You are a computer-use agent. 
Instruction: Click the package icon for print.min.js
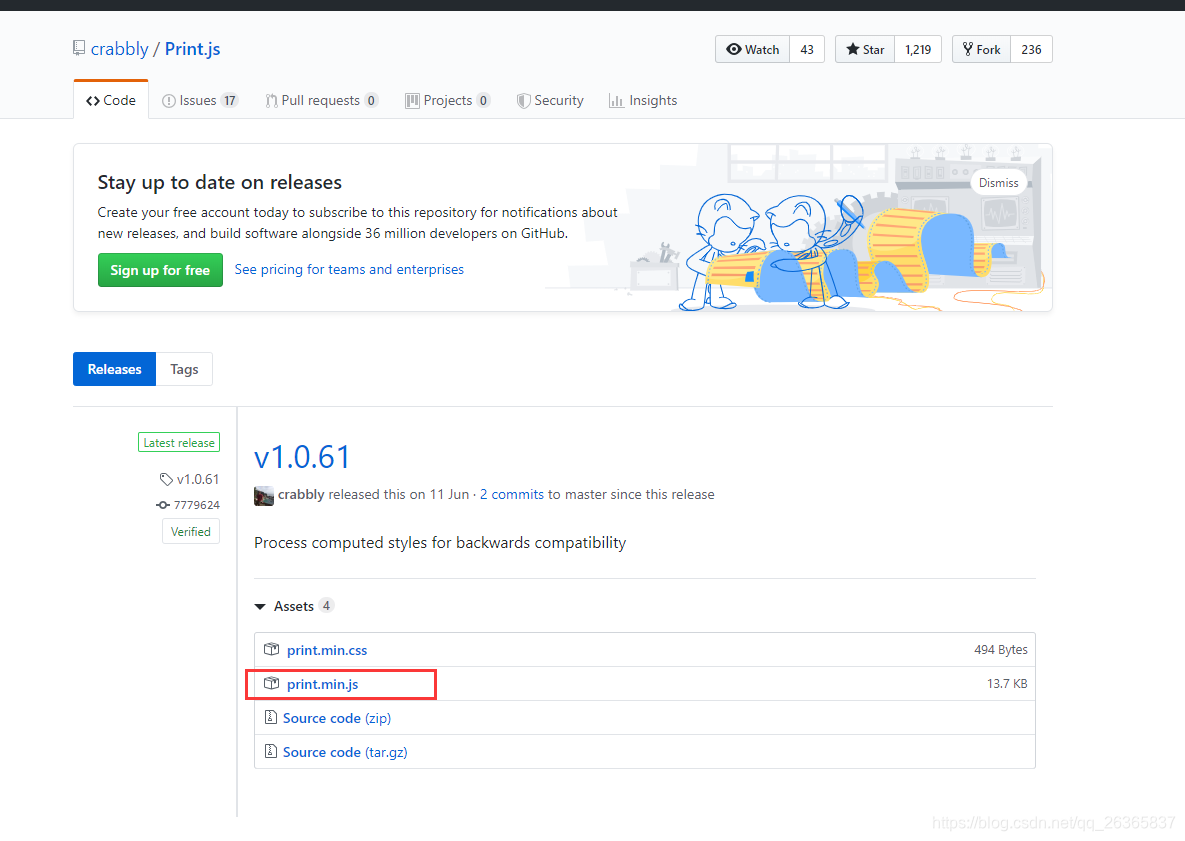[271, 683]
